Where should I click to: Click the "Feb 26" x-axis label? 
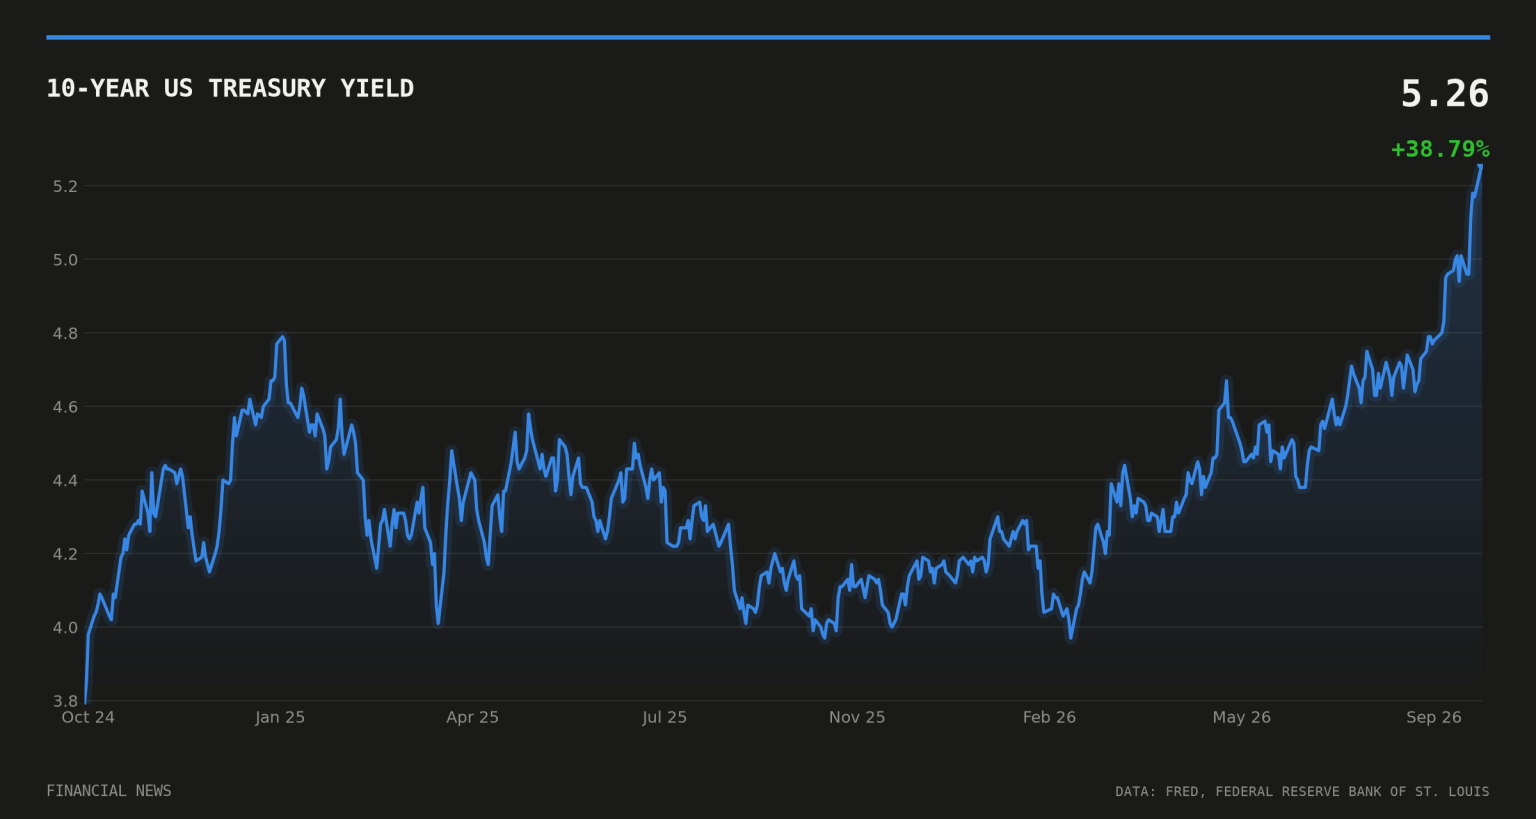(x=1049, y=717)
